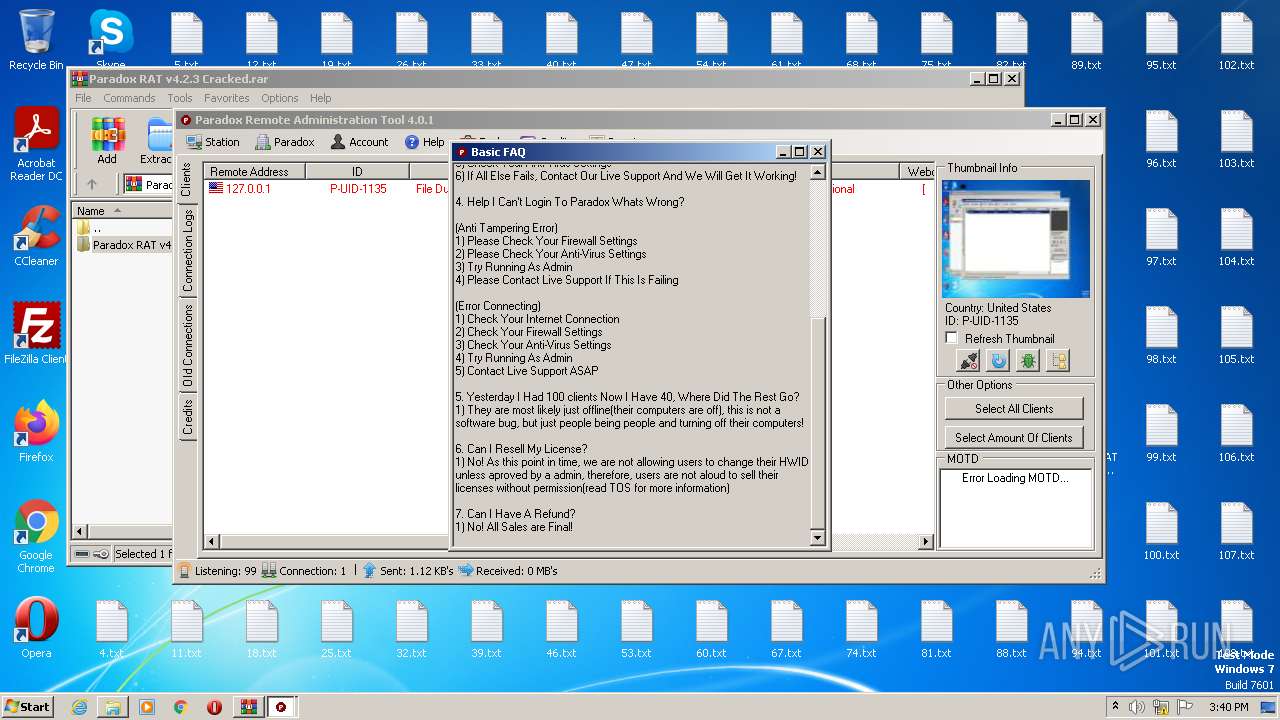Click the Opera taskbar icon
This screenshot has width=1280, height=720.
[214, 707]
